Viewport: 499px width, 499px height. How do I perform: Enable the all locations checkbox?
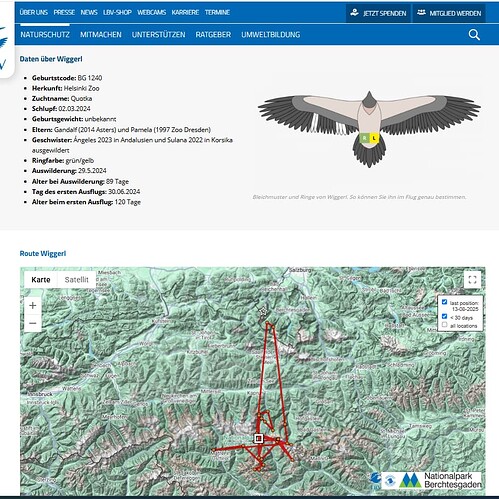point(444,325)
